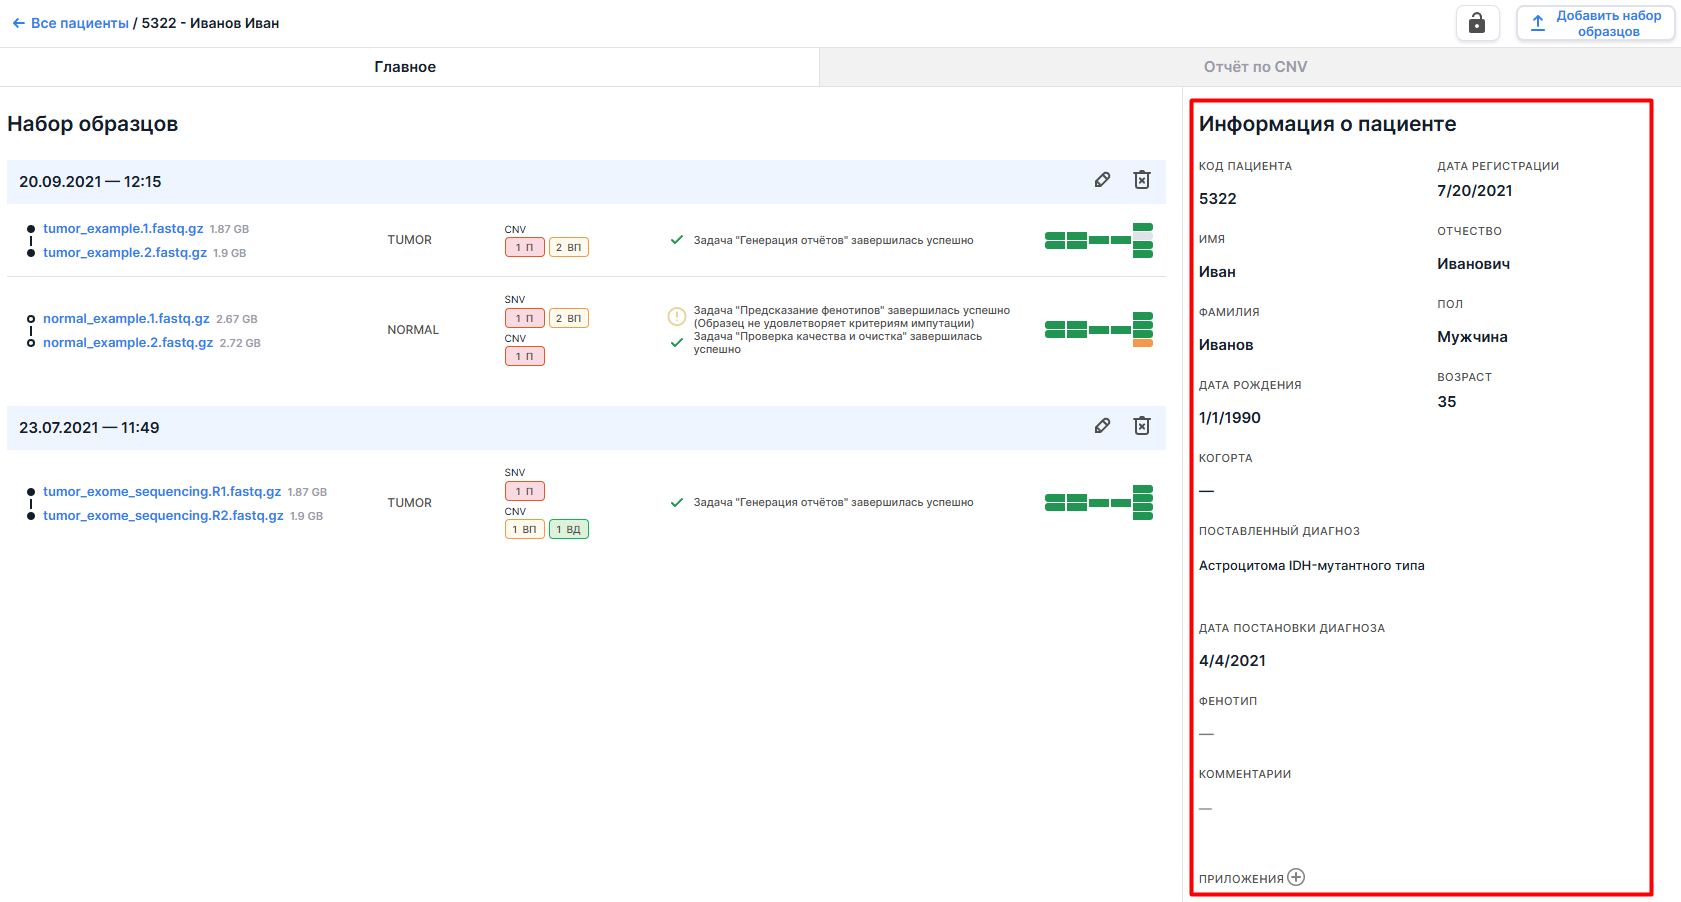The height and width of the screenshot is (902, 1681).
Task: Click the 20.09.2021 — 12:15 set header
Action: (90, 182)
